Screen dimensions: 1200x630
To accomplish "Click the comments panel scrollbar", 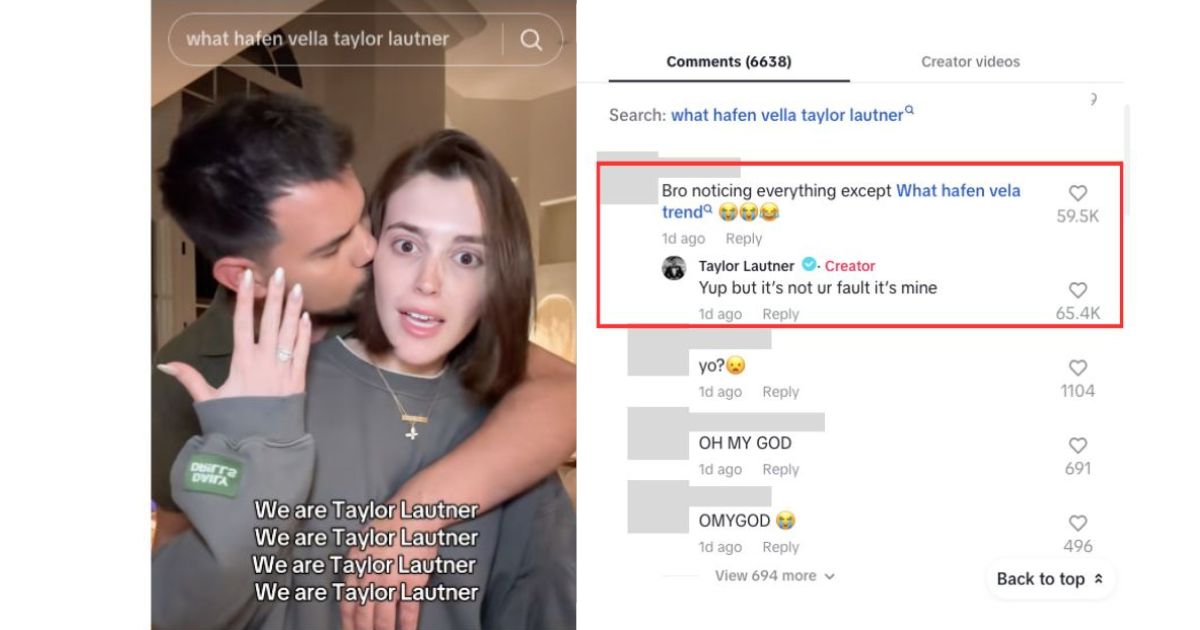I will pos(1127,160).
